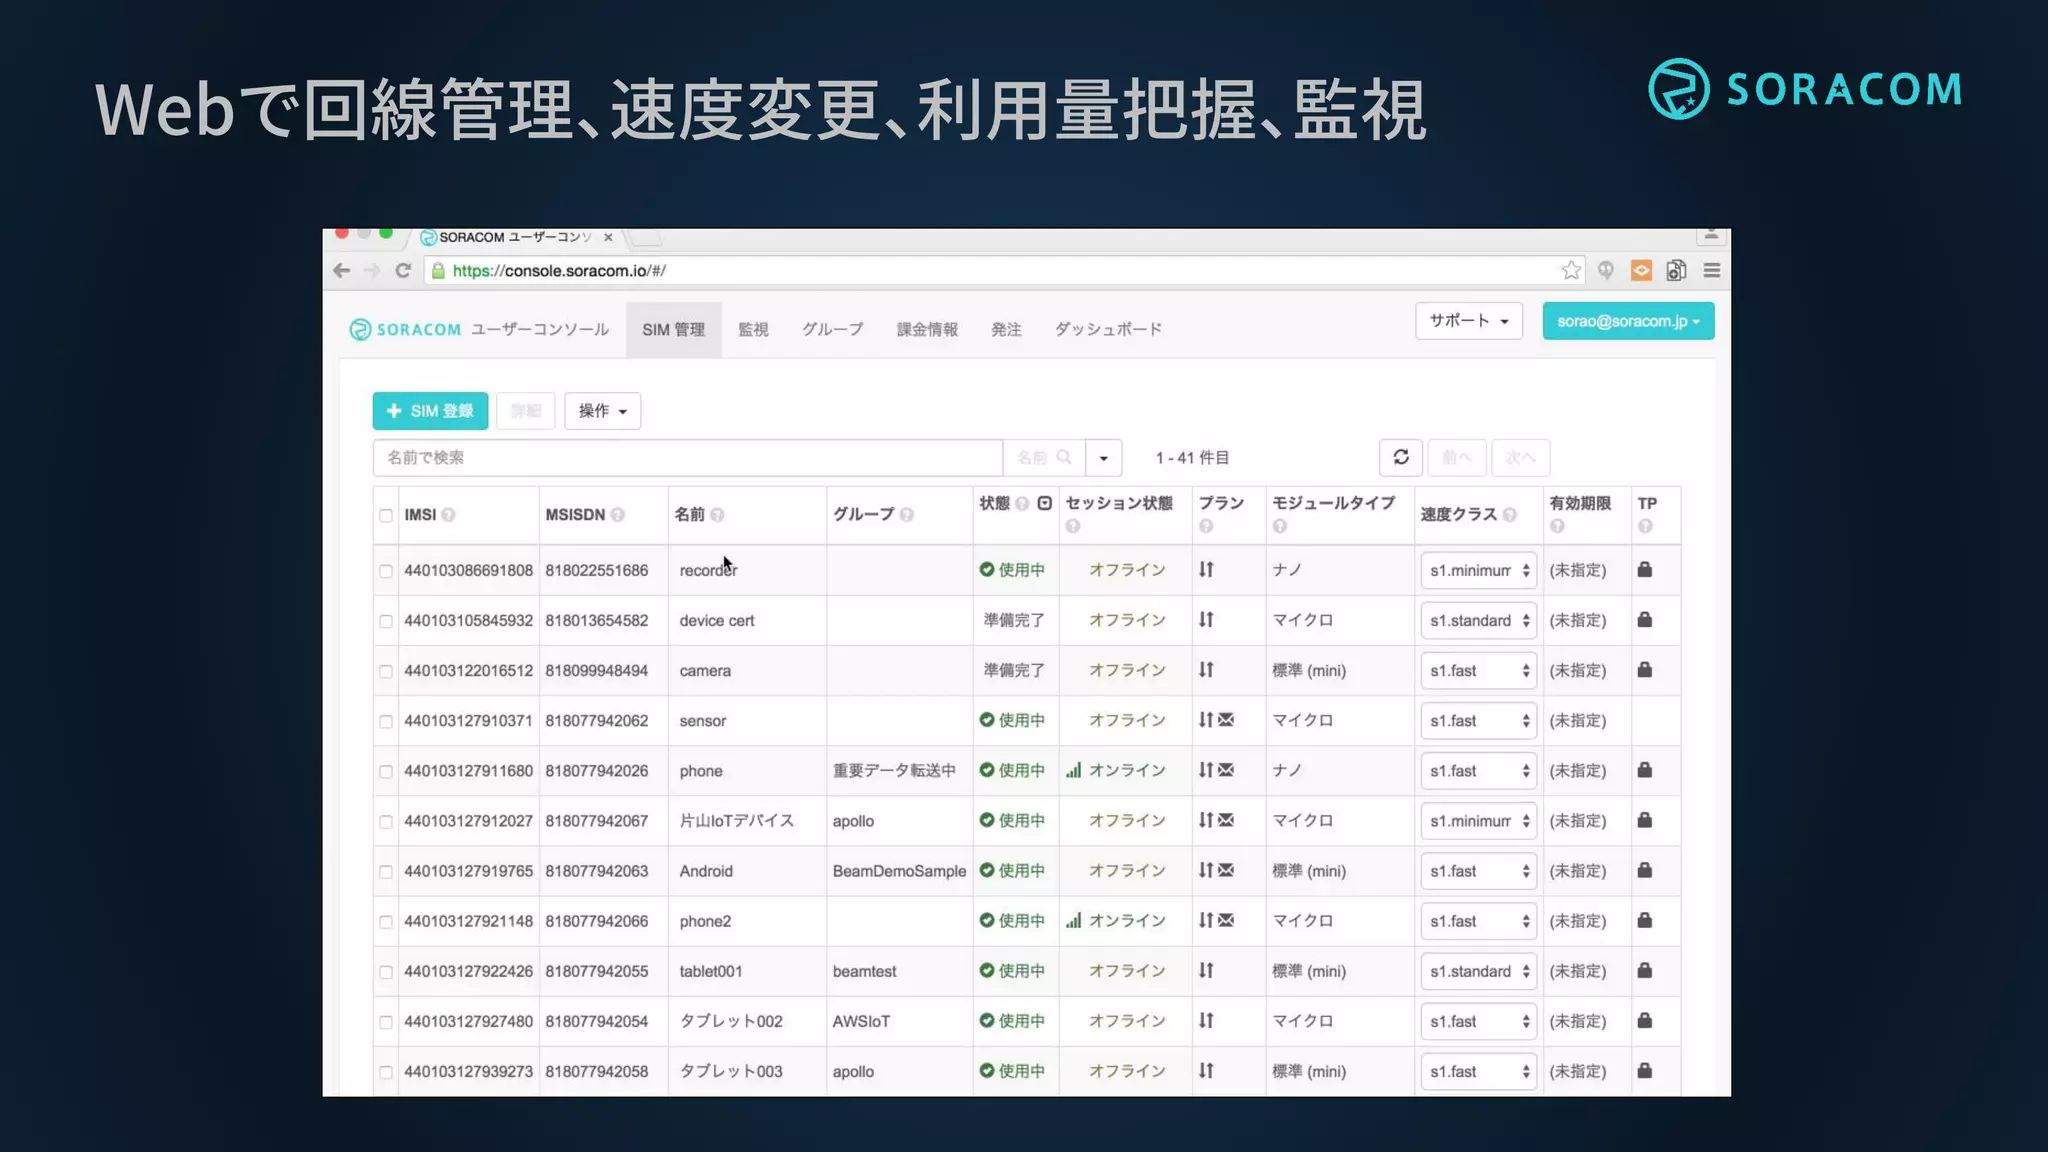Open the 操作 dropdown menu

[602, 411]
